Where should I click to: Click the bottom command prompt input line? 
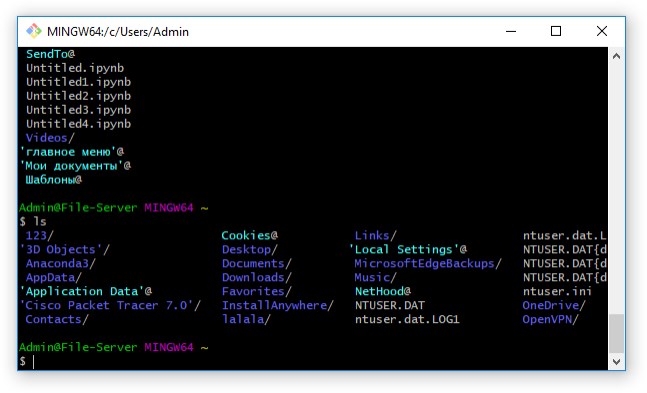coord(313,362)
